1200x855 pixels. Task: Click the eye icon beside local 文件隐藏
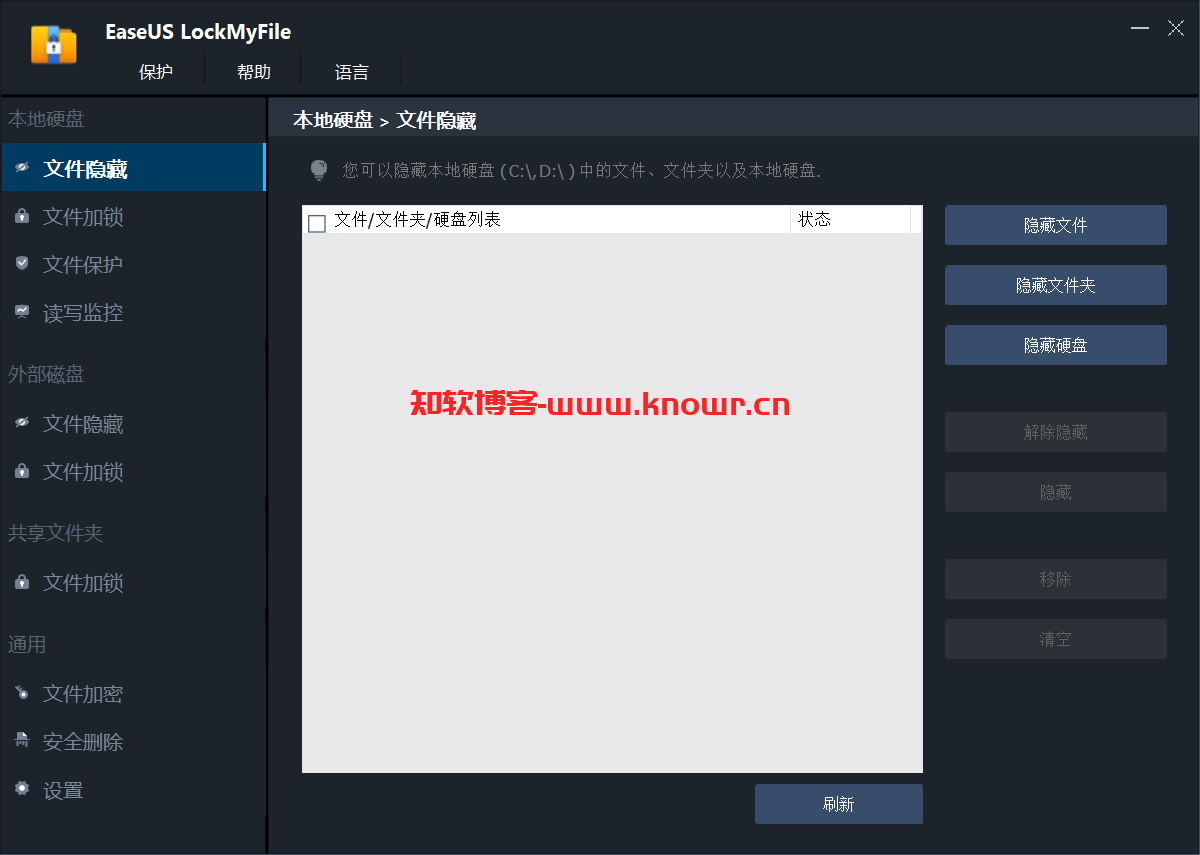click(x=22, y=168)
